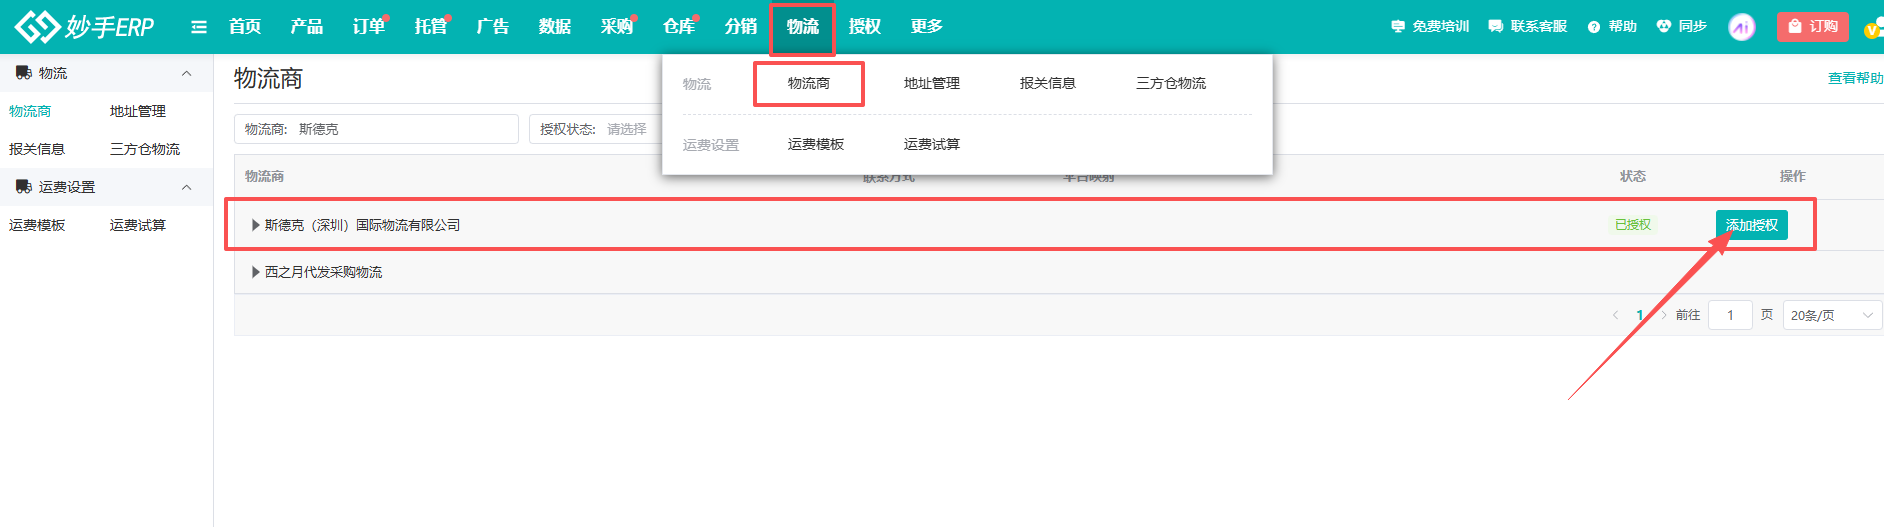Image resolution: width=1884 pixels, height=527 pixels.
Task: Click the truck icon beside 运费设置 in sidebar
Action: click(x=24, y=187)
